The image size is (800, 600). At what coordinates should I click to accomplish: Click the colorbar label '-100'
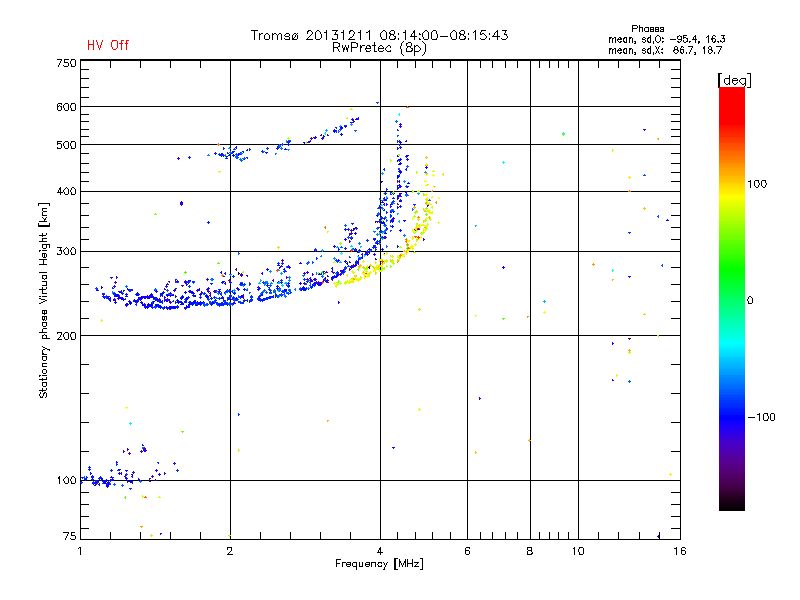762,417
